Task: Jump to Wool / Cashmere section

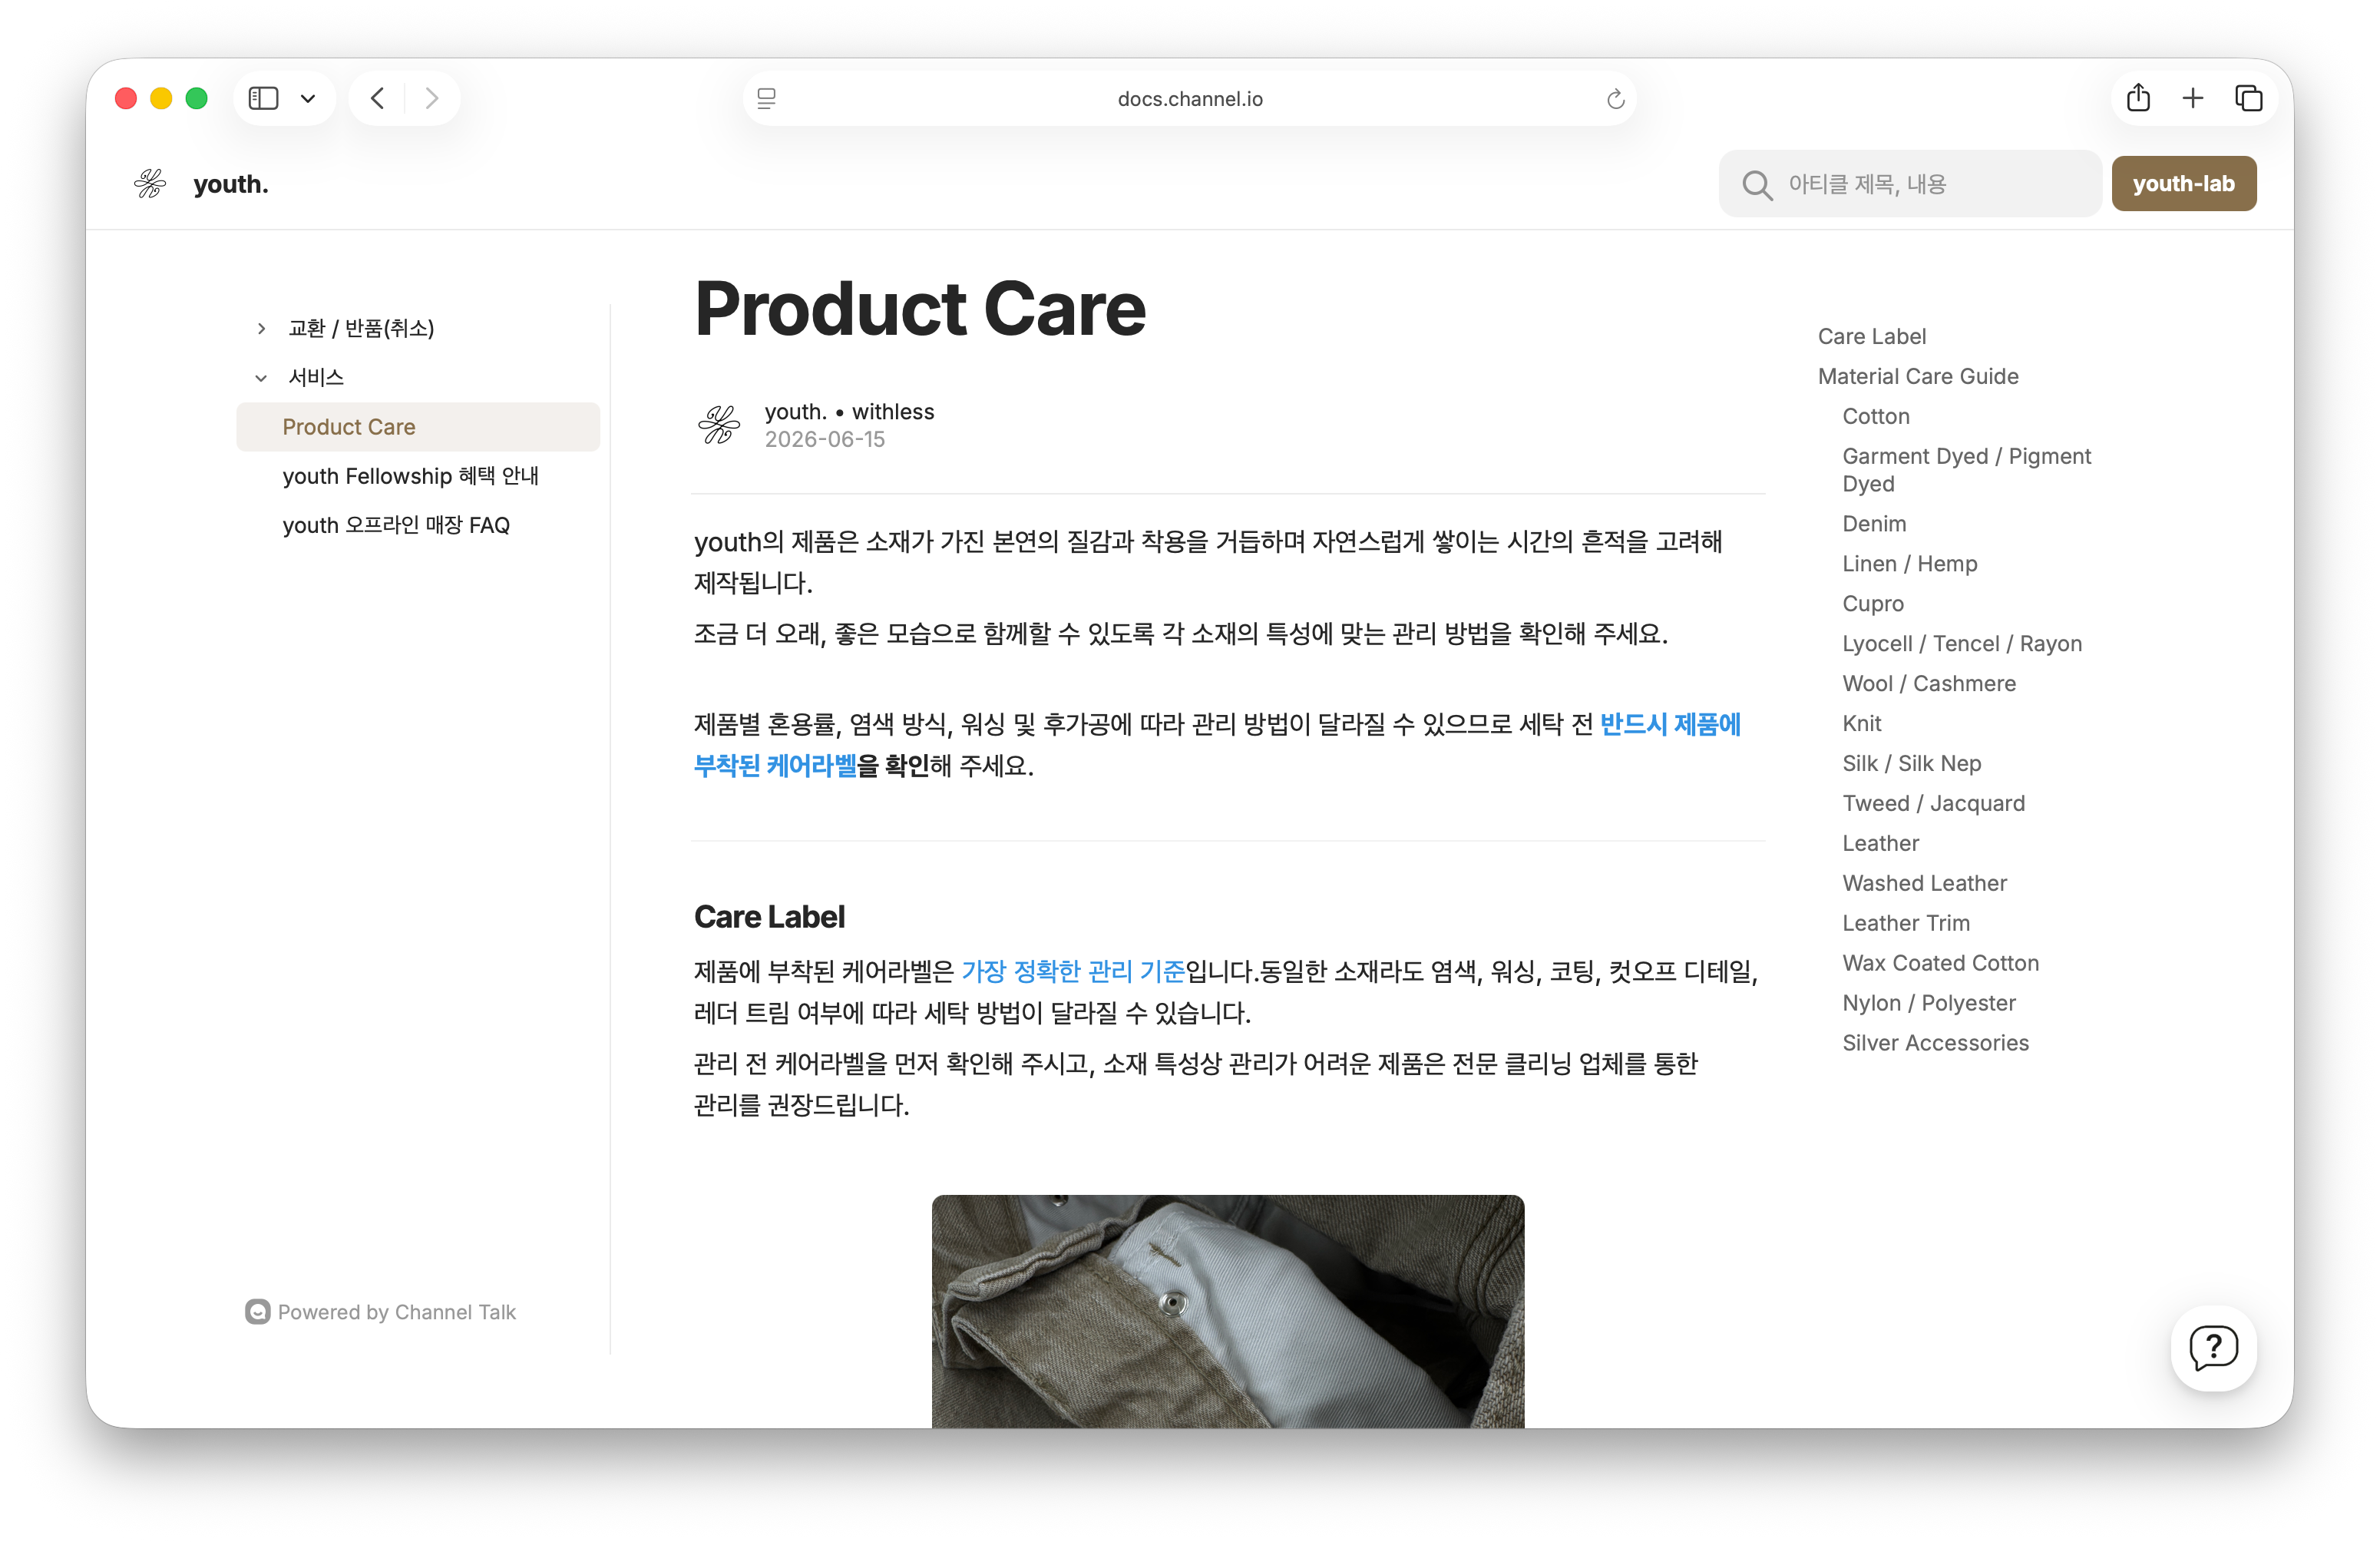Action: pyautogui.click(x=1929, y=684)
